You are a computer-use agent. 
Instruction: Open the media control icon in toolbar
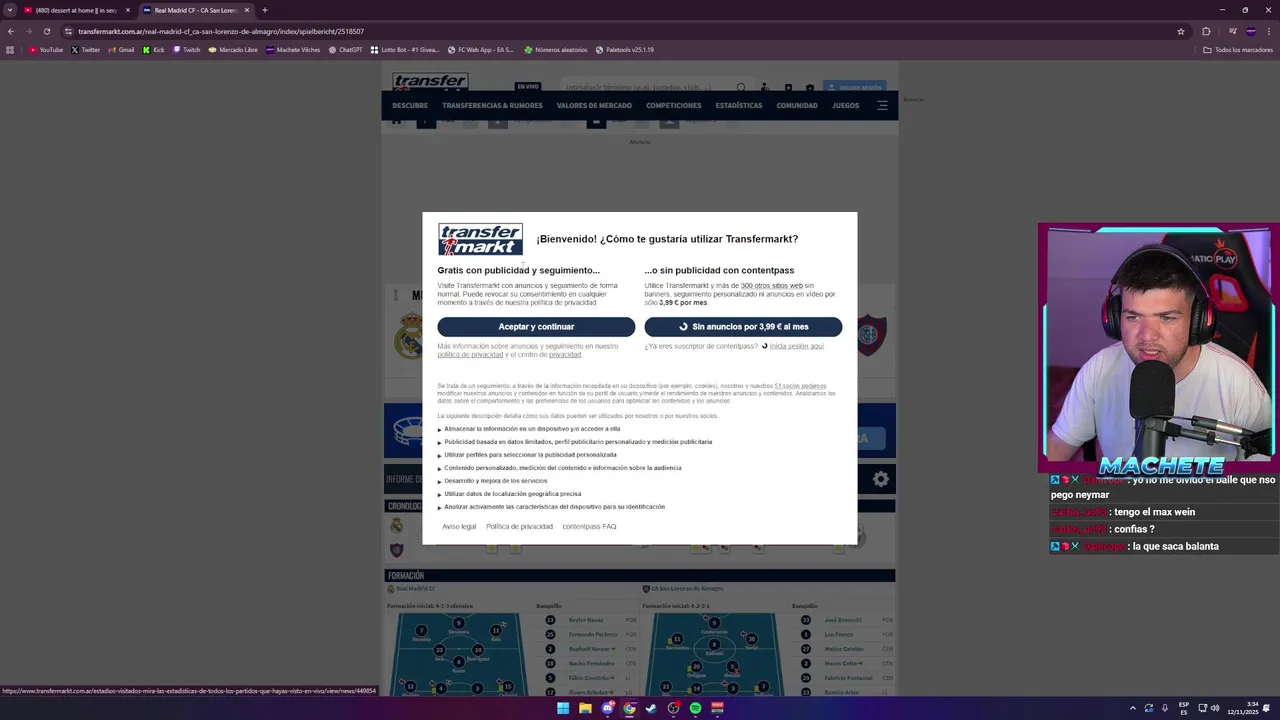pyautogui.click(x=1232, y=31)
